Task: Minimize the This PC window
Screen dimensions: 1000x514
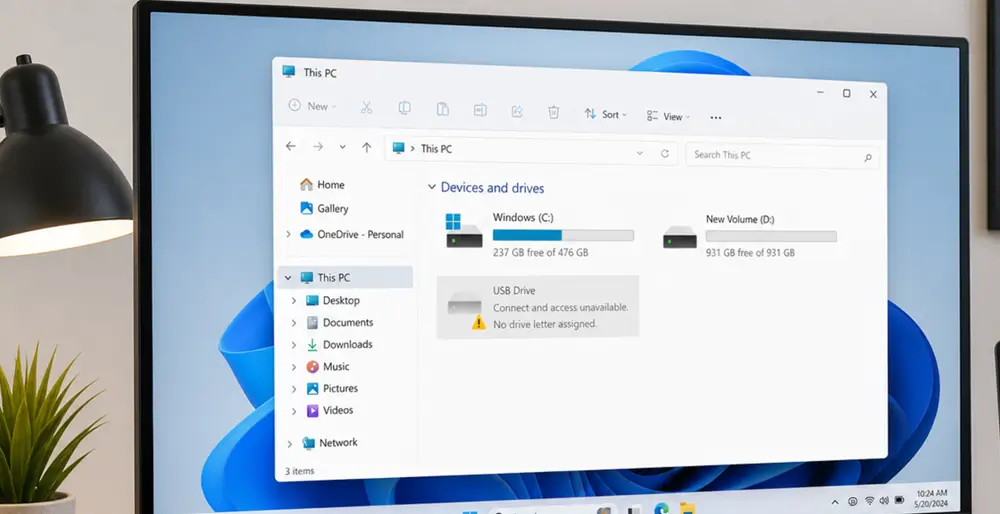Action: click(820, 92)
